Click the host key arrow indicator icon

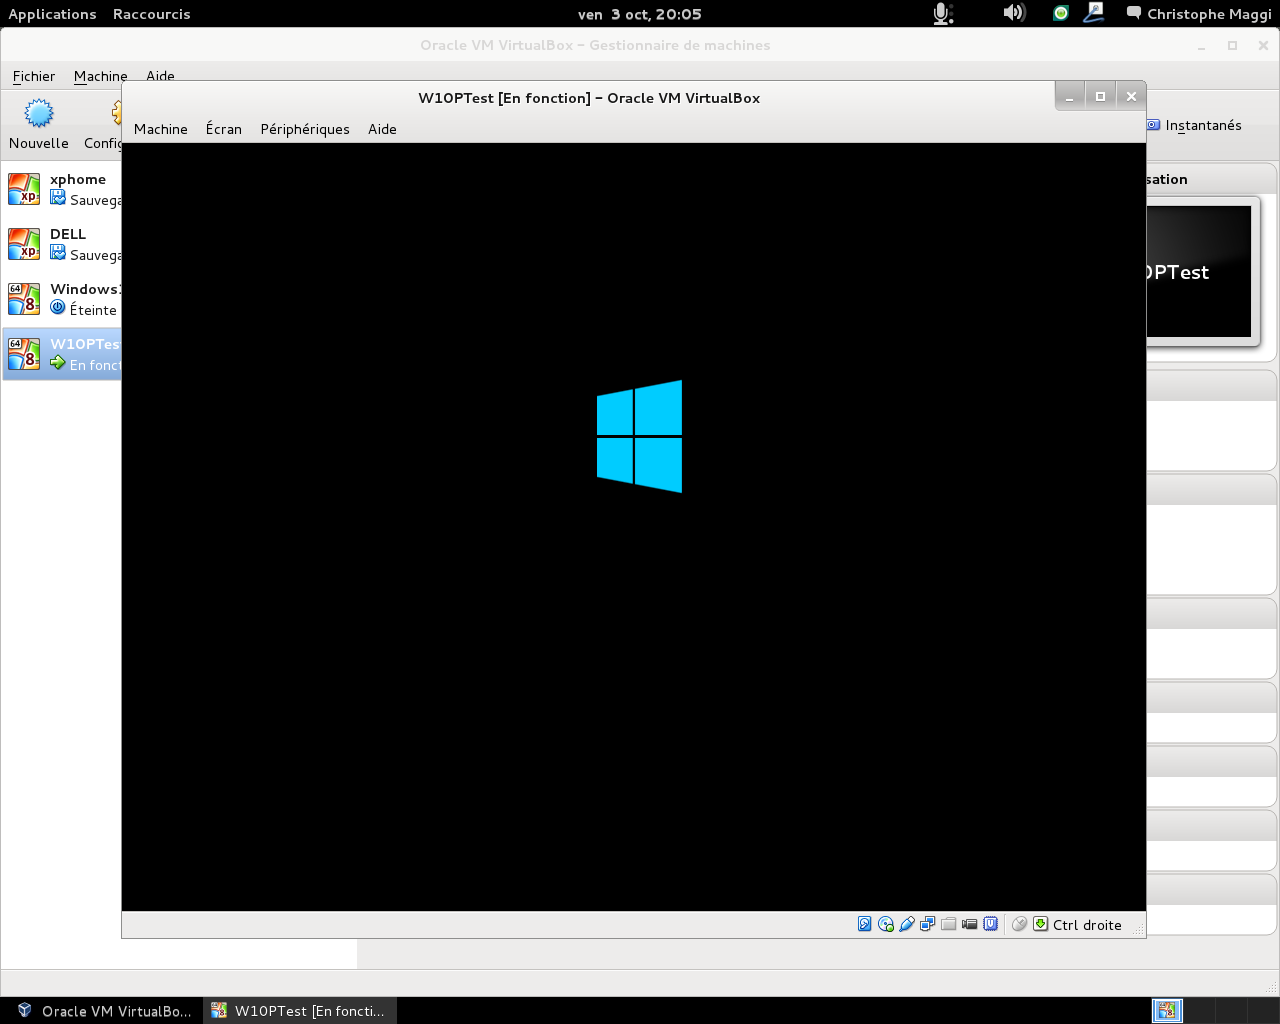(1041, 924)
